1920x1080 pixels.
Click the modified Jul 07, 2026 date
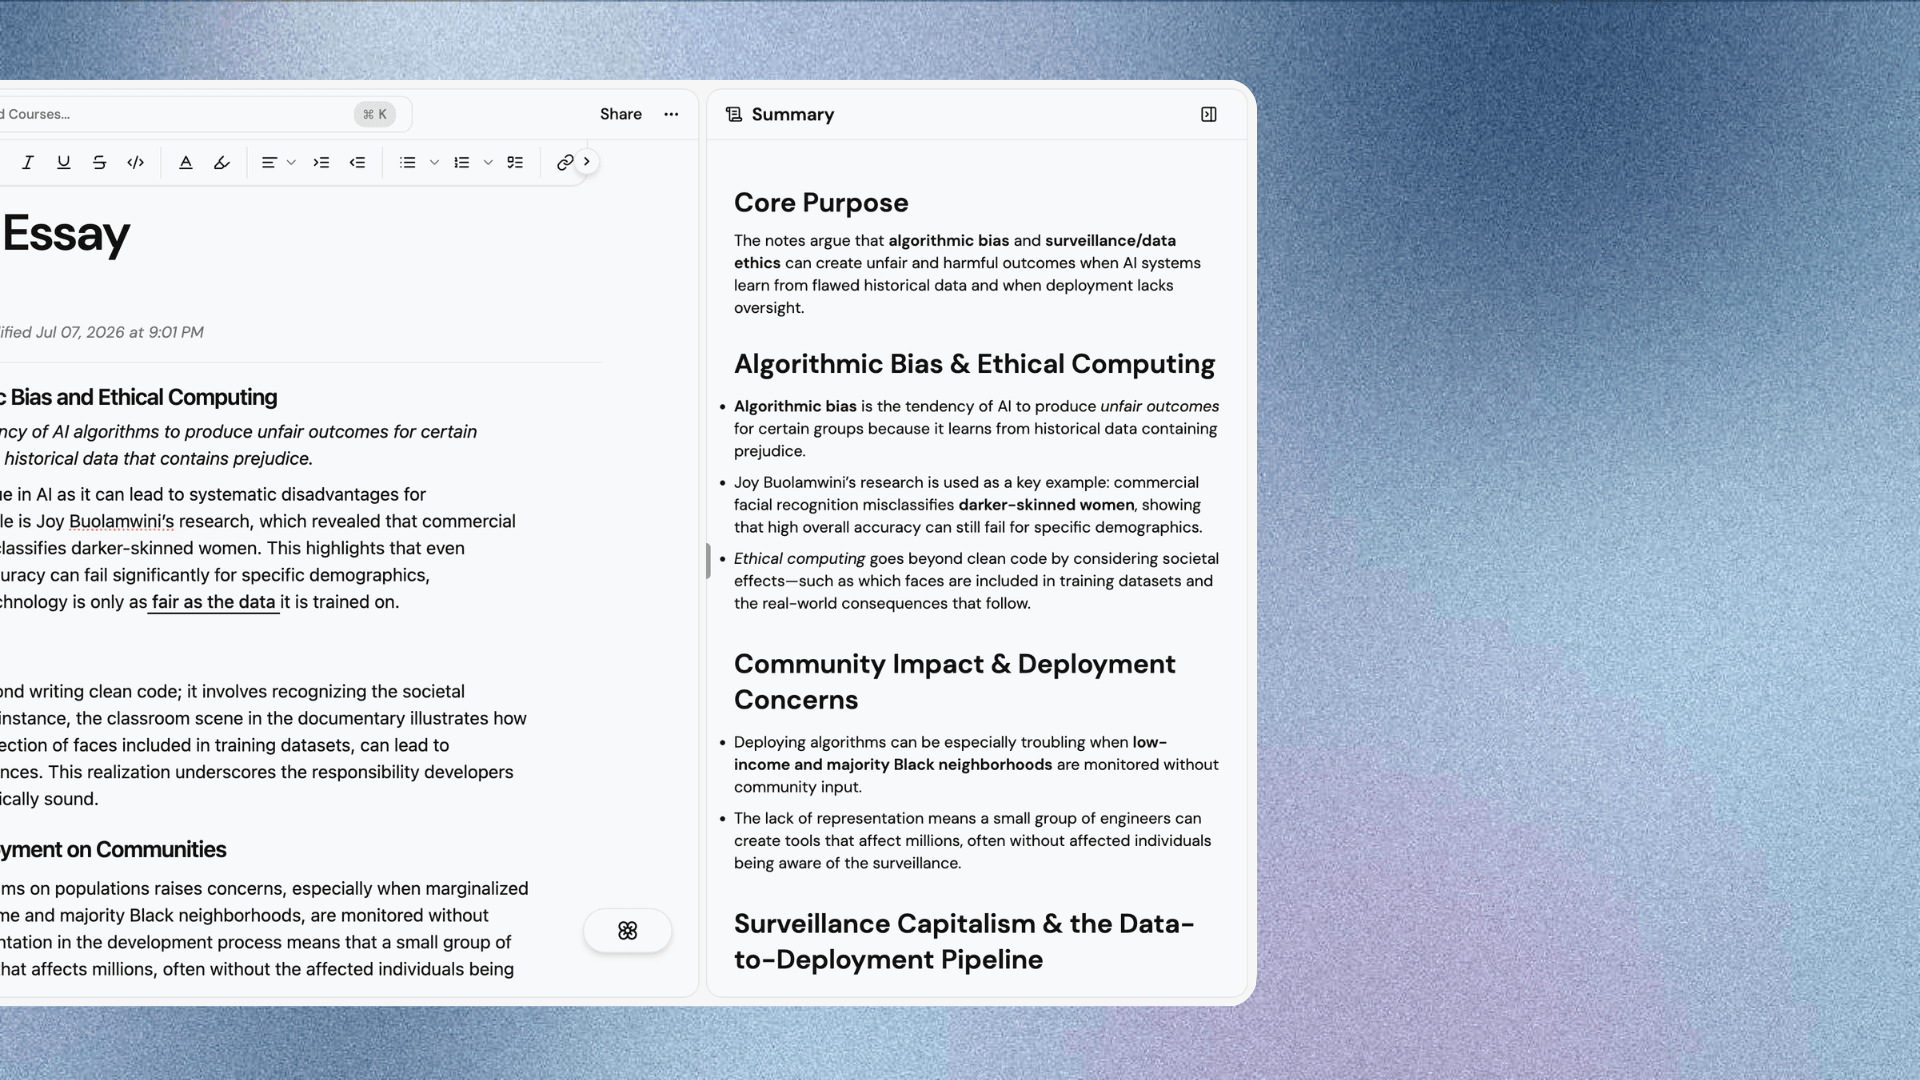[102, 332]
